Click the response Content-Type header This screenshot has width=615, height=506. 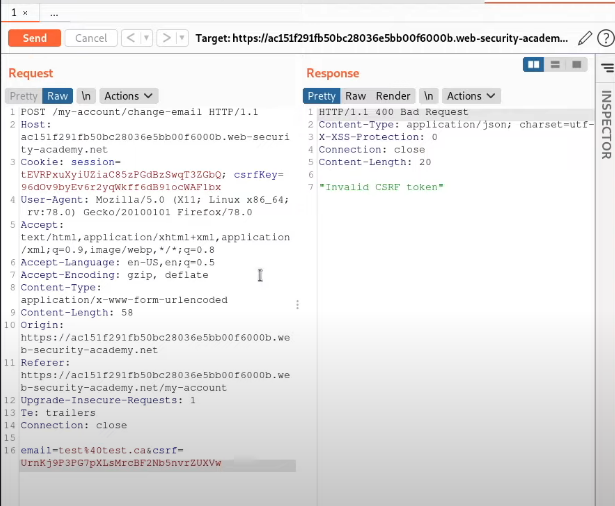456,125
